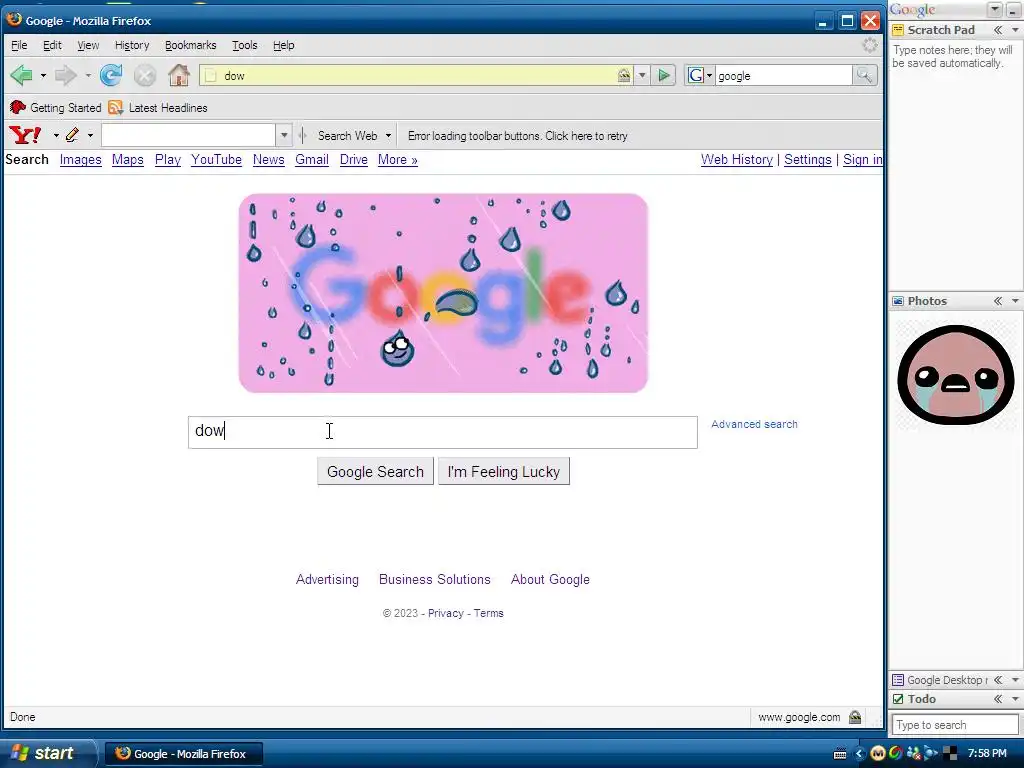The width and height of the screenshot is (1024, 768).
Task: Click the Google Desktop swirl tray icon
Action: click(x=895, y=753)
